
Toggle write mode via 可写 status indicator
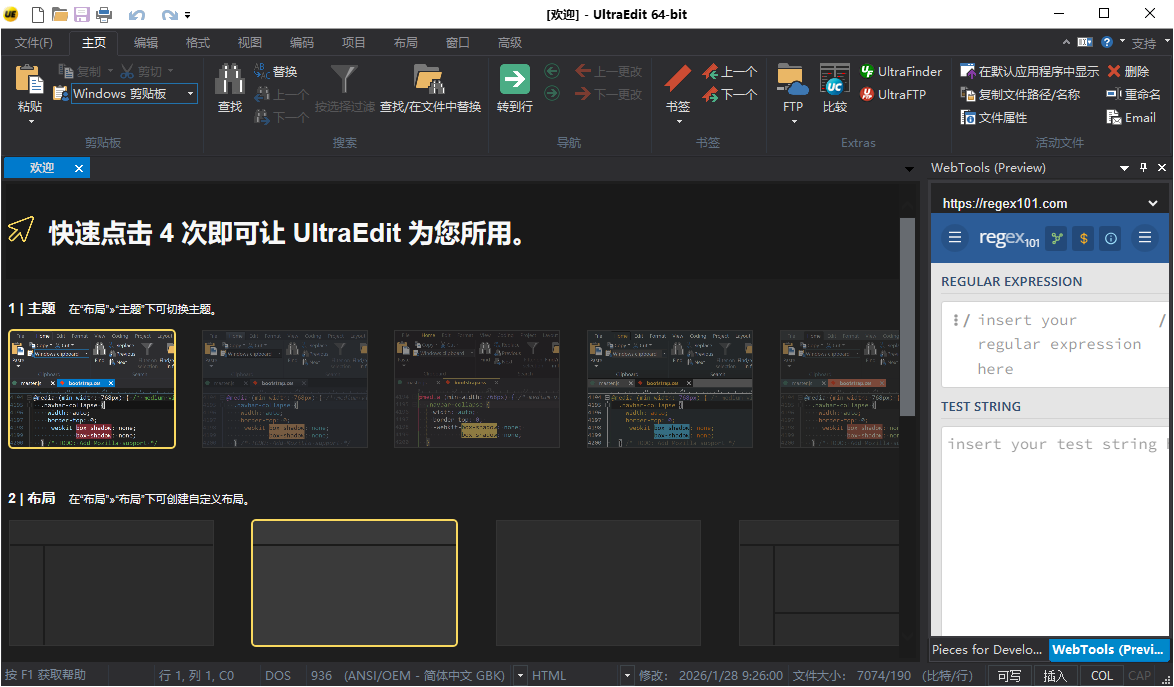pos(1008,675)
